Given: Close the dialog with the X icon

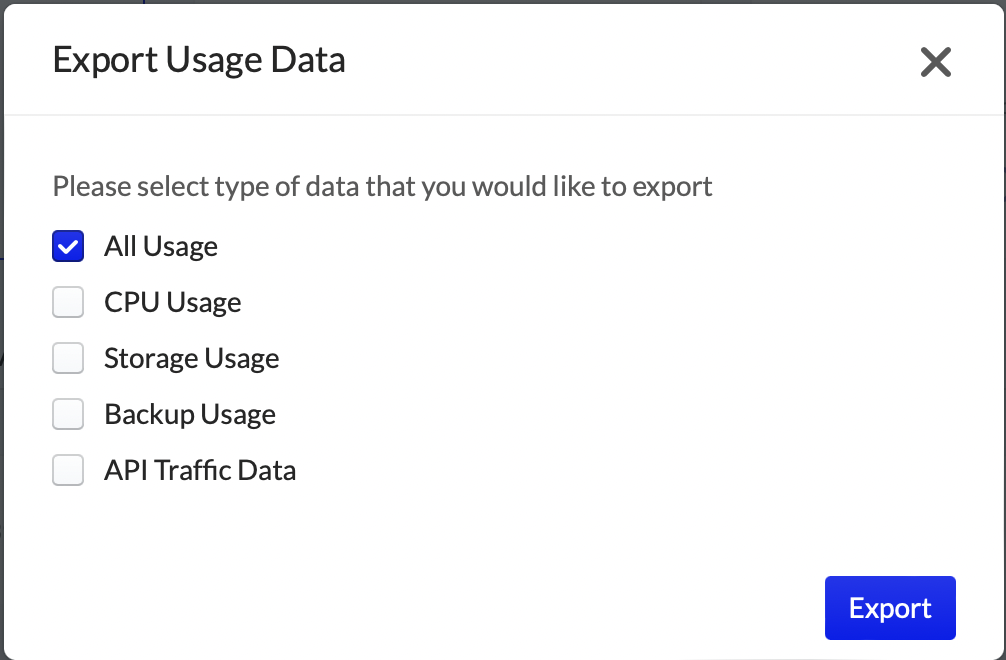Looking at the screenshot, I should coord(935,62).
